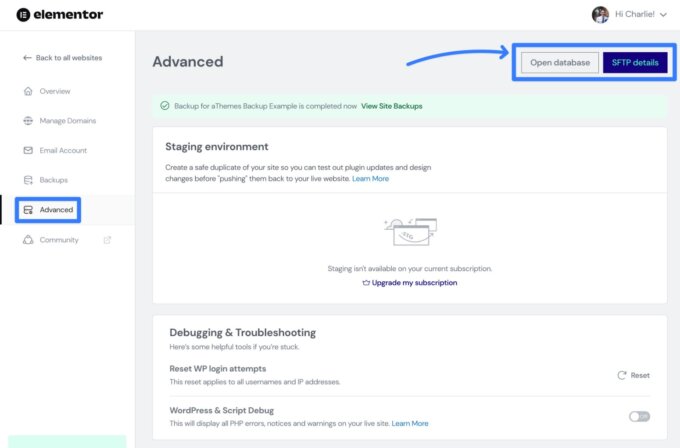Open the user avatar profile picture

pyautogui.click(x=600, y=15)
